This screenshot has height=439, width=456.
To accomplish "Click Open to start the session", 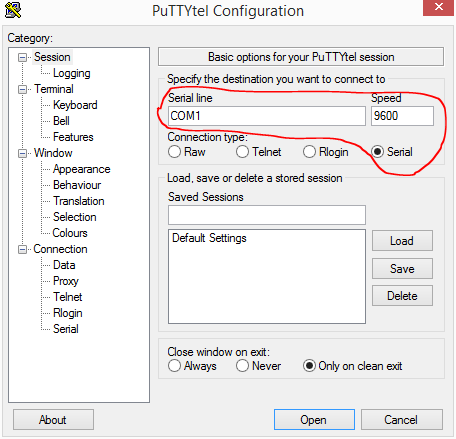I will [314, 420].
